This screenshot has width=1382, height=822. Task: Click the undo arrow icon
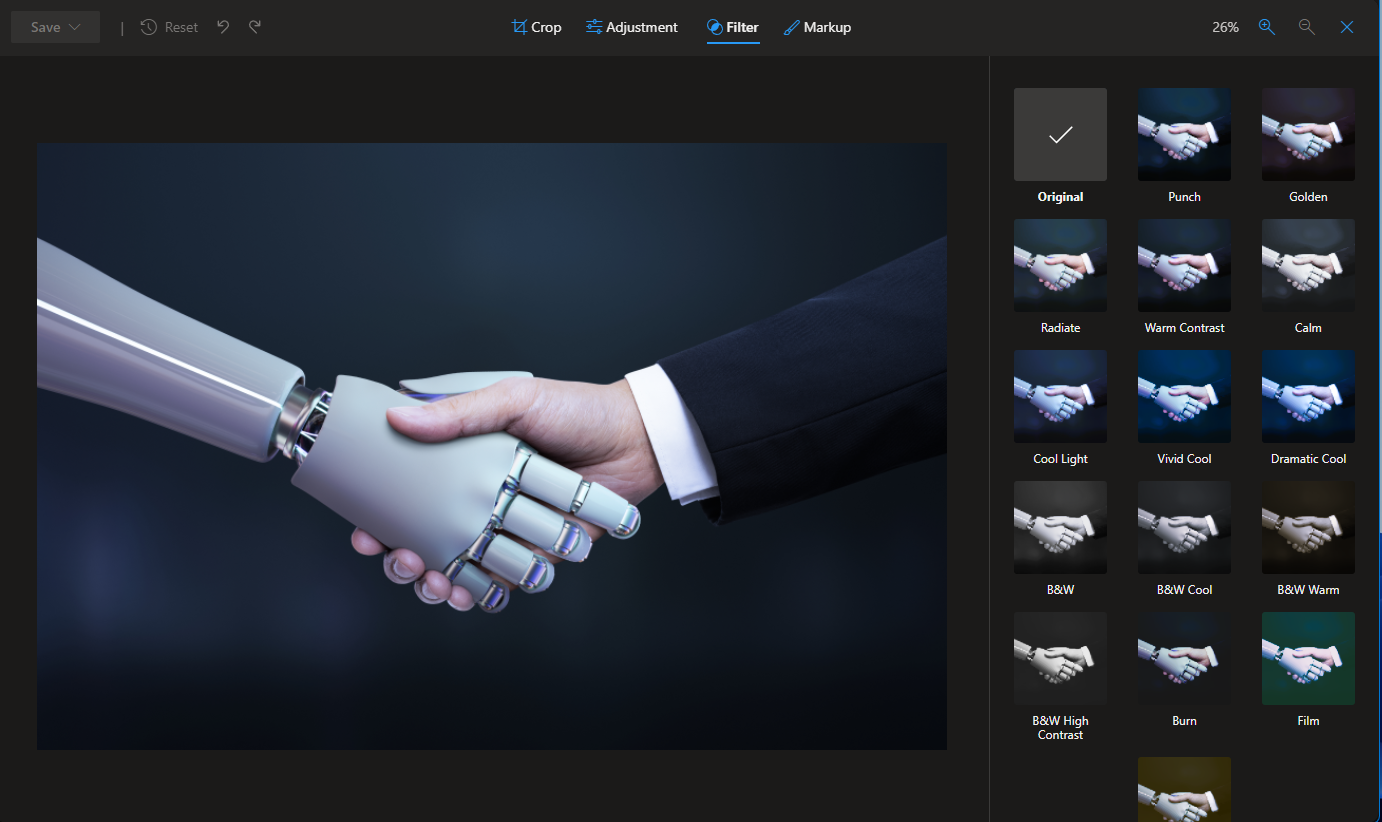(223, 27)
